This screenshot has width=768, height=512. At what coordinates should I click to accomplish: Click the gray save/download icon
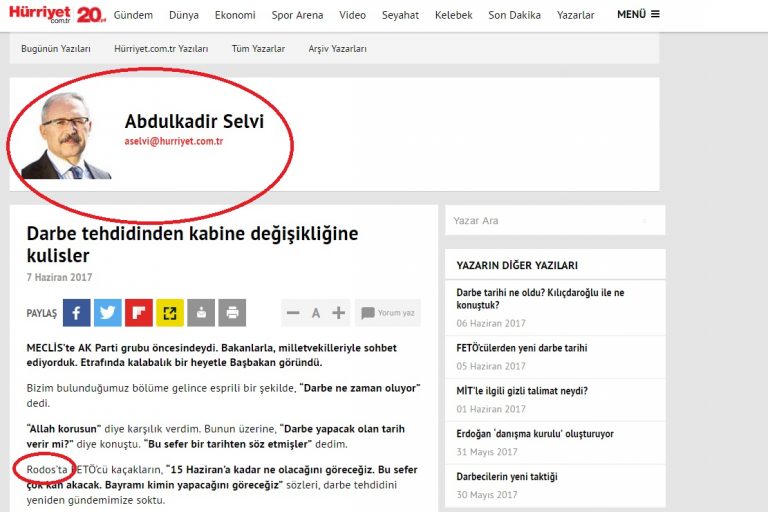point(201,313)
